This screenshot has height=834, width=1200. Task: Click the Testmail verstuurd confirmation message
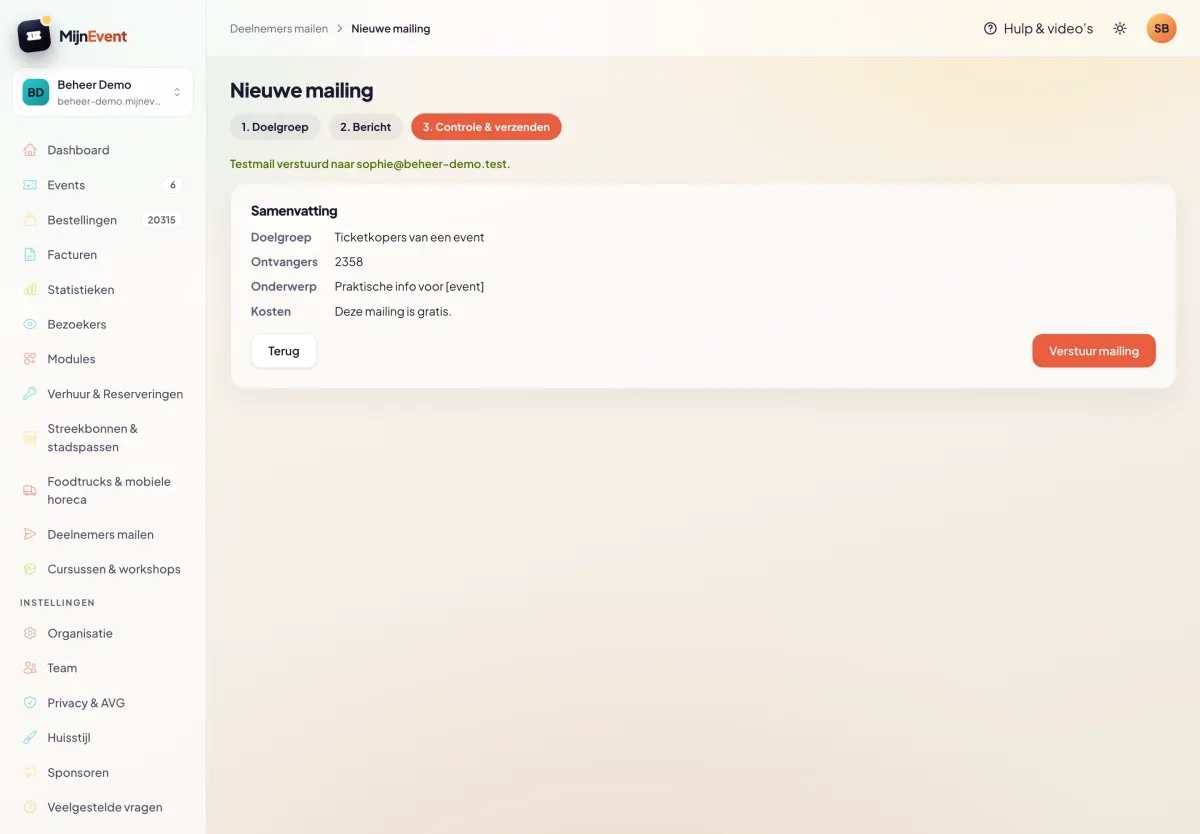[x=370, y=164]
